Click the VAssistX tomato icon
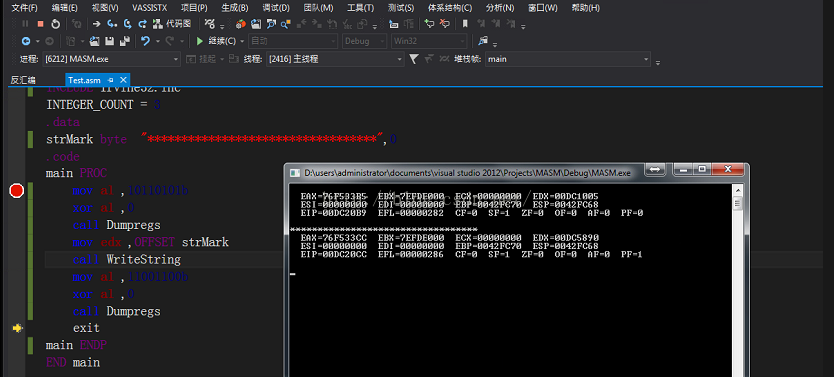 click(240, 23)
